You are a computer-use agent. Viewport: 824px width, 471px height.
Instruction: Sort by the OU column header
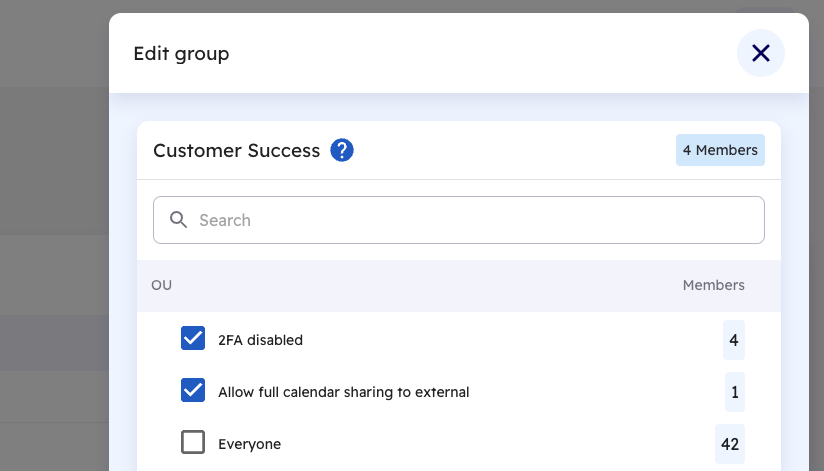[161, 285]
